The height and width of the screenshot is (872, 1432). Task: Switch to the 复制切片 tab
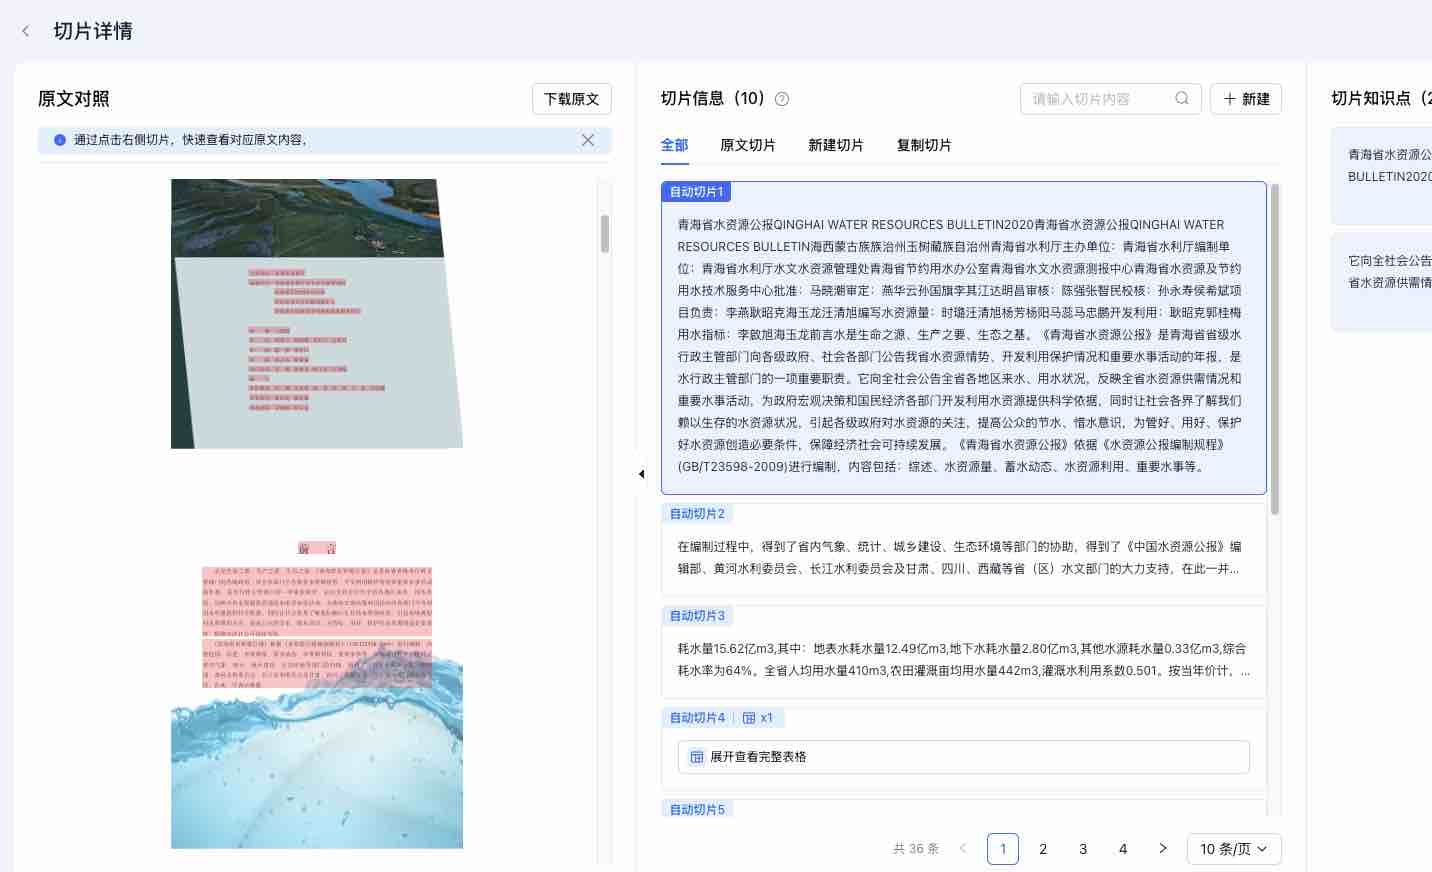924,145
